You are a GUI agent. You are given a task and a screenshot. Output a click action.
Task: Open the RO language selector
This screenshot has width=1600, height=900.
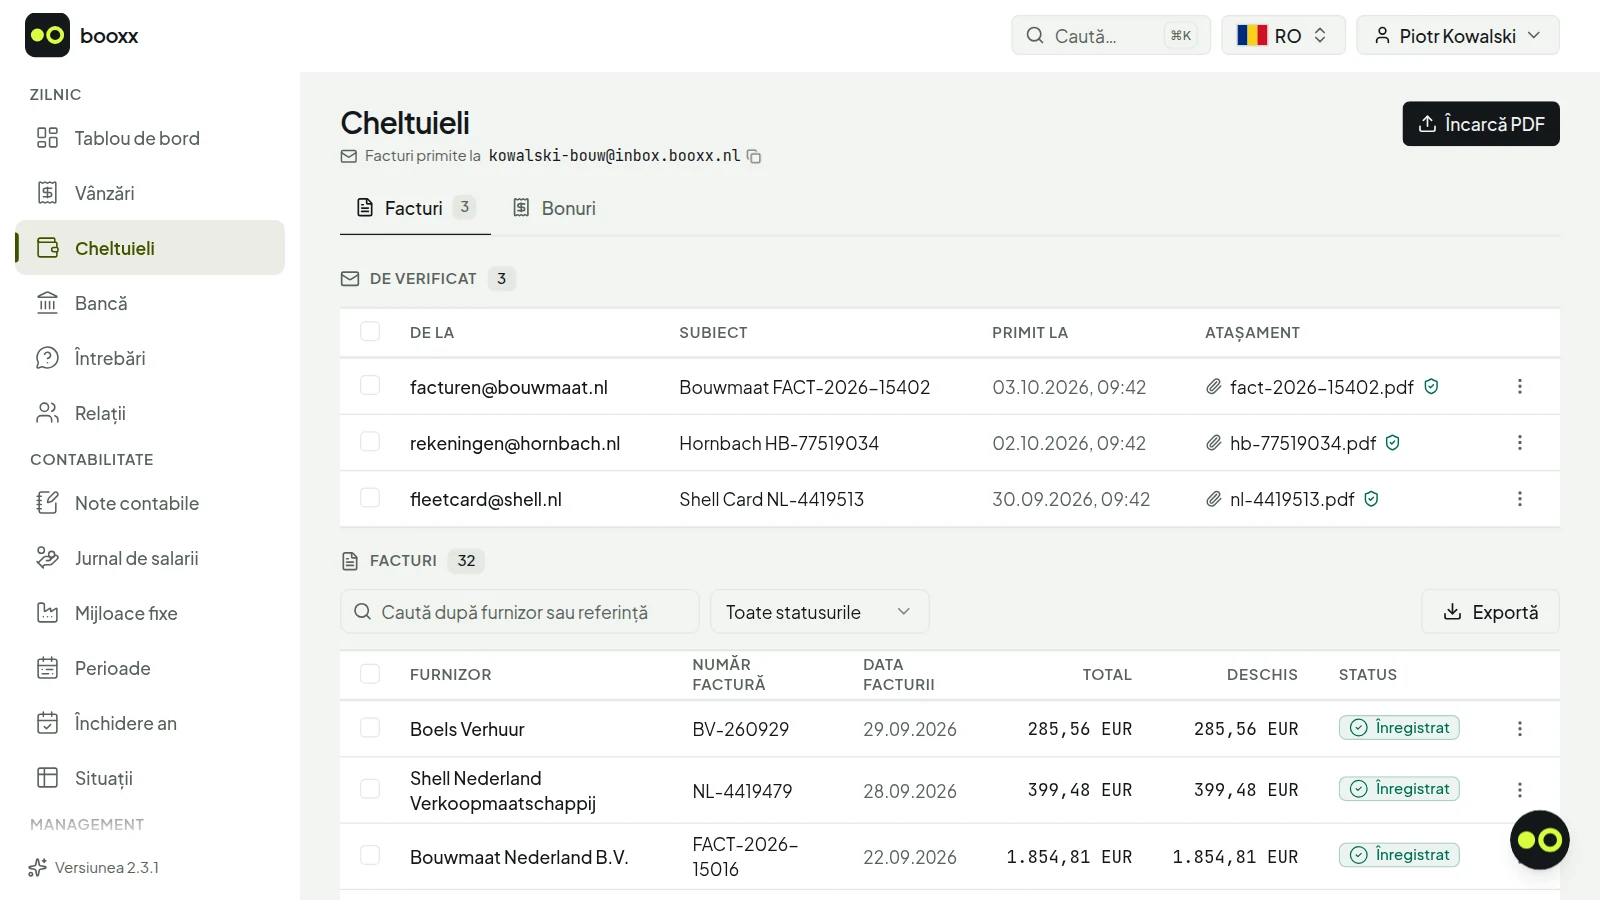1283,36
